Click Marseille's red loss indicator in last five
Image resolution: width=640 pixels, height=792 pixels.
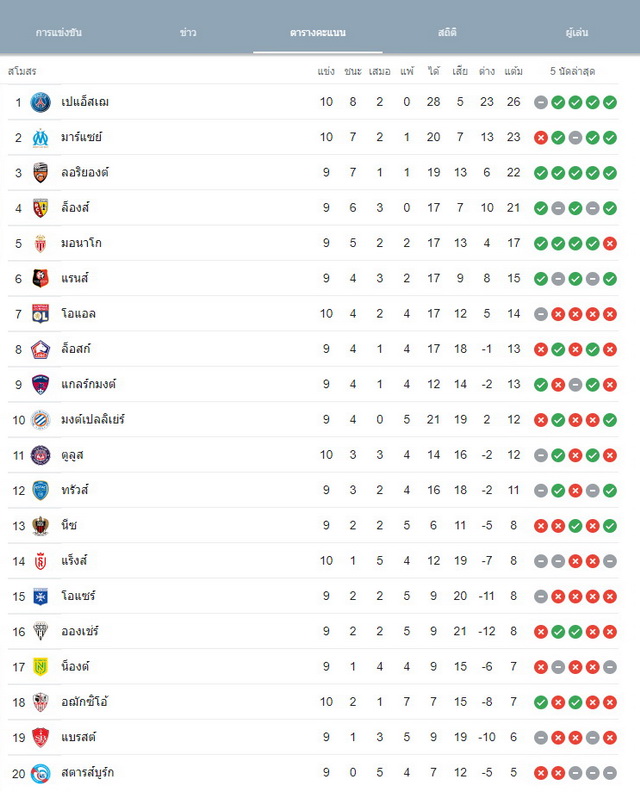541,138
